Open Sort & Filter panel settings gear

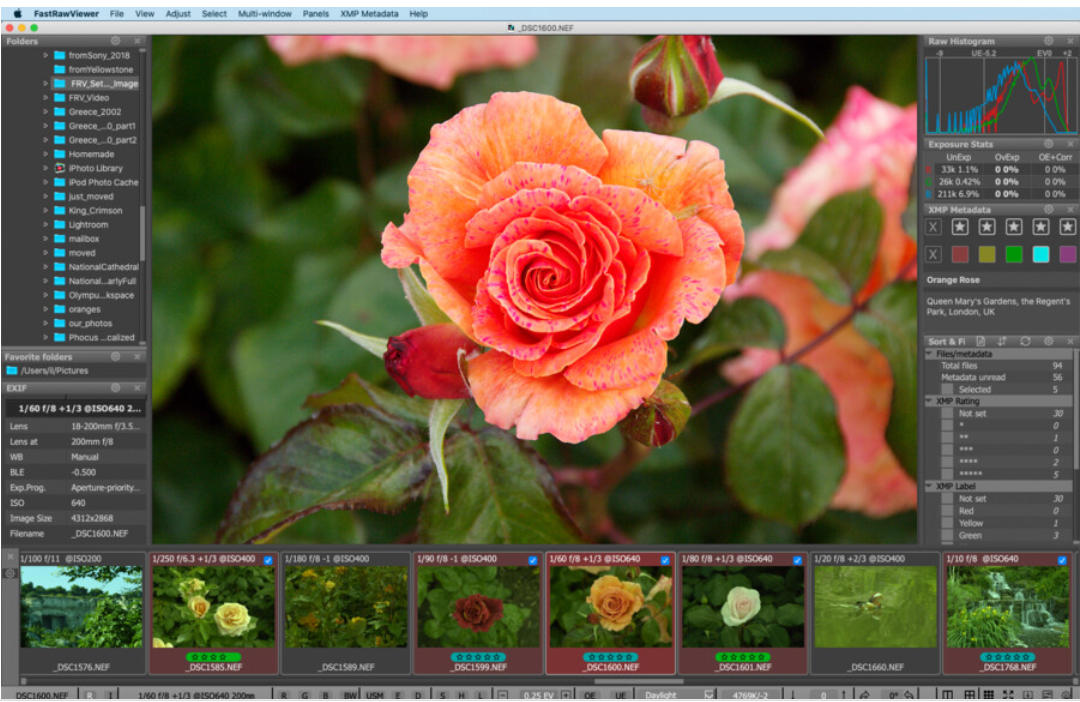click(1048, 342)
